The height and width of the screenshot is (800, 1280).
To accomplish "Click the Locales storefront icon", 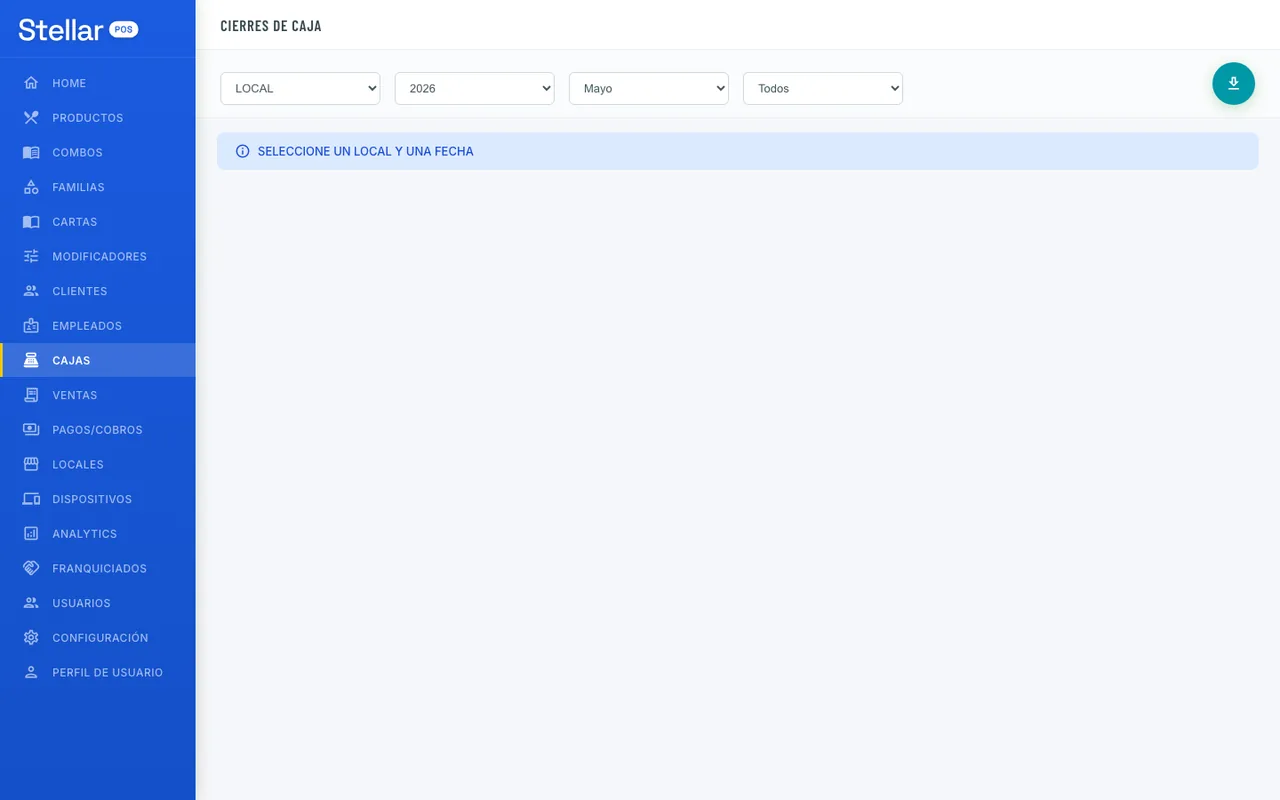I will (31, 464).
